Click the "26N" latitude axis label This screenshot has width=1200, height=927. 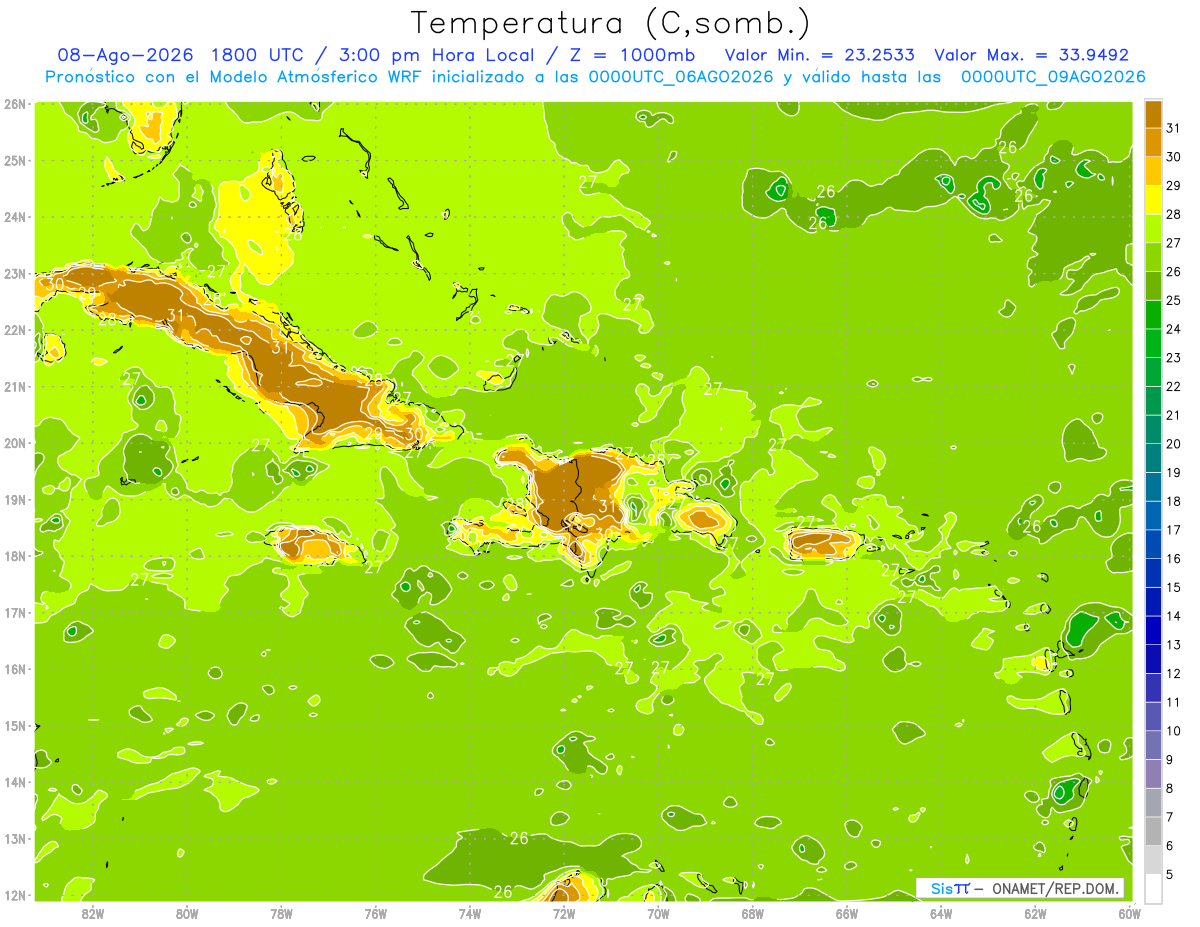[15, 104]
